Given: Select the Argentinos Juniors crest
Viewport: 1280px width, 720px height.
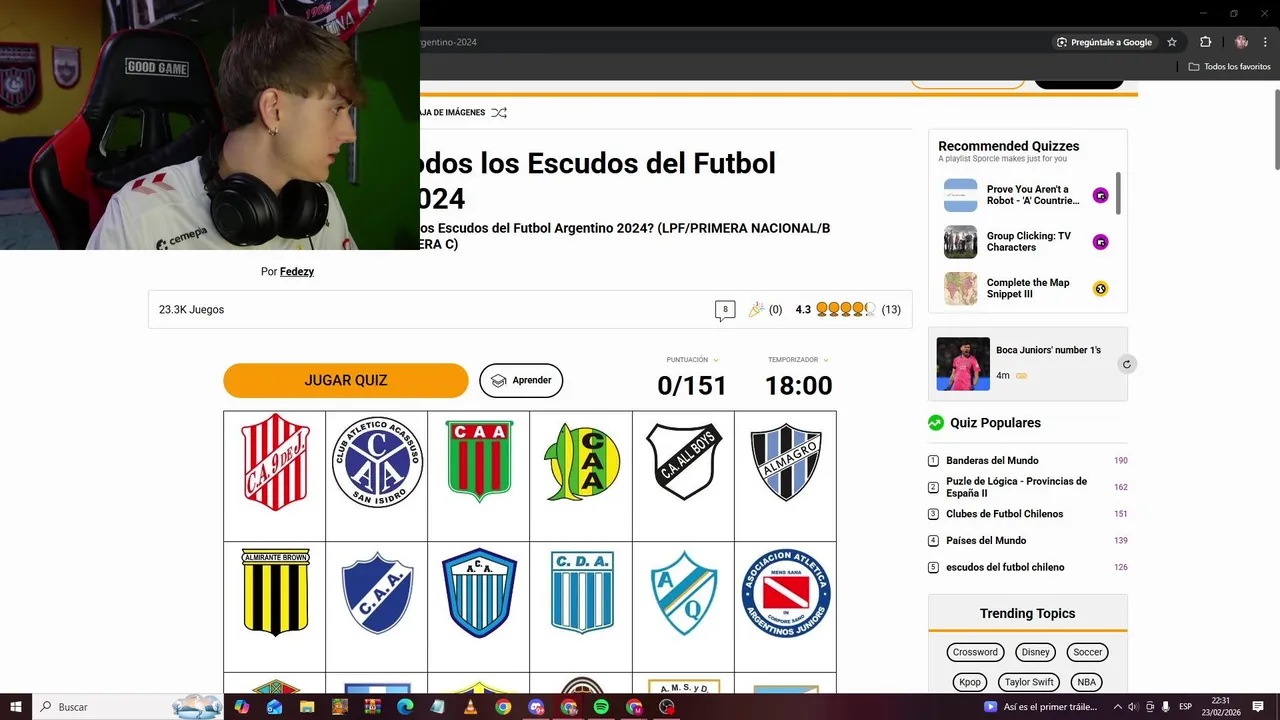Looking at the screenshot, I should 785,593.
